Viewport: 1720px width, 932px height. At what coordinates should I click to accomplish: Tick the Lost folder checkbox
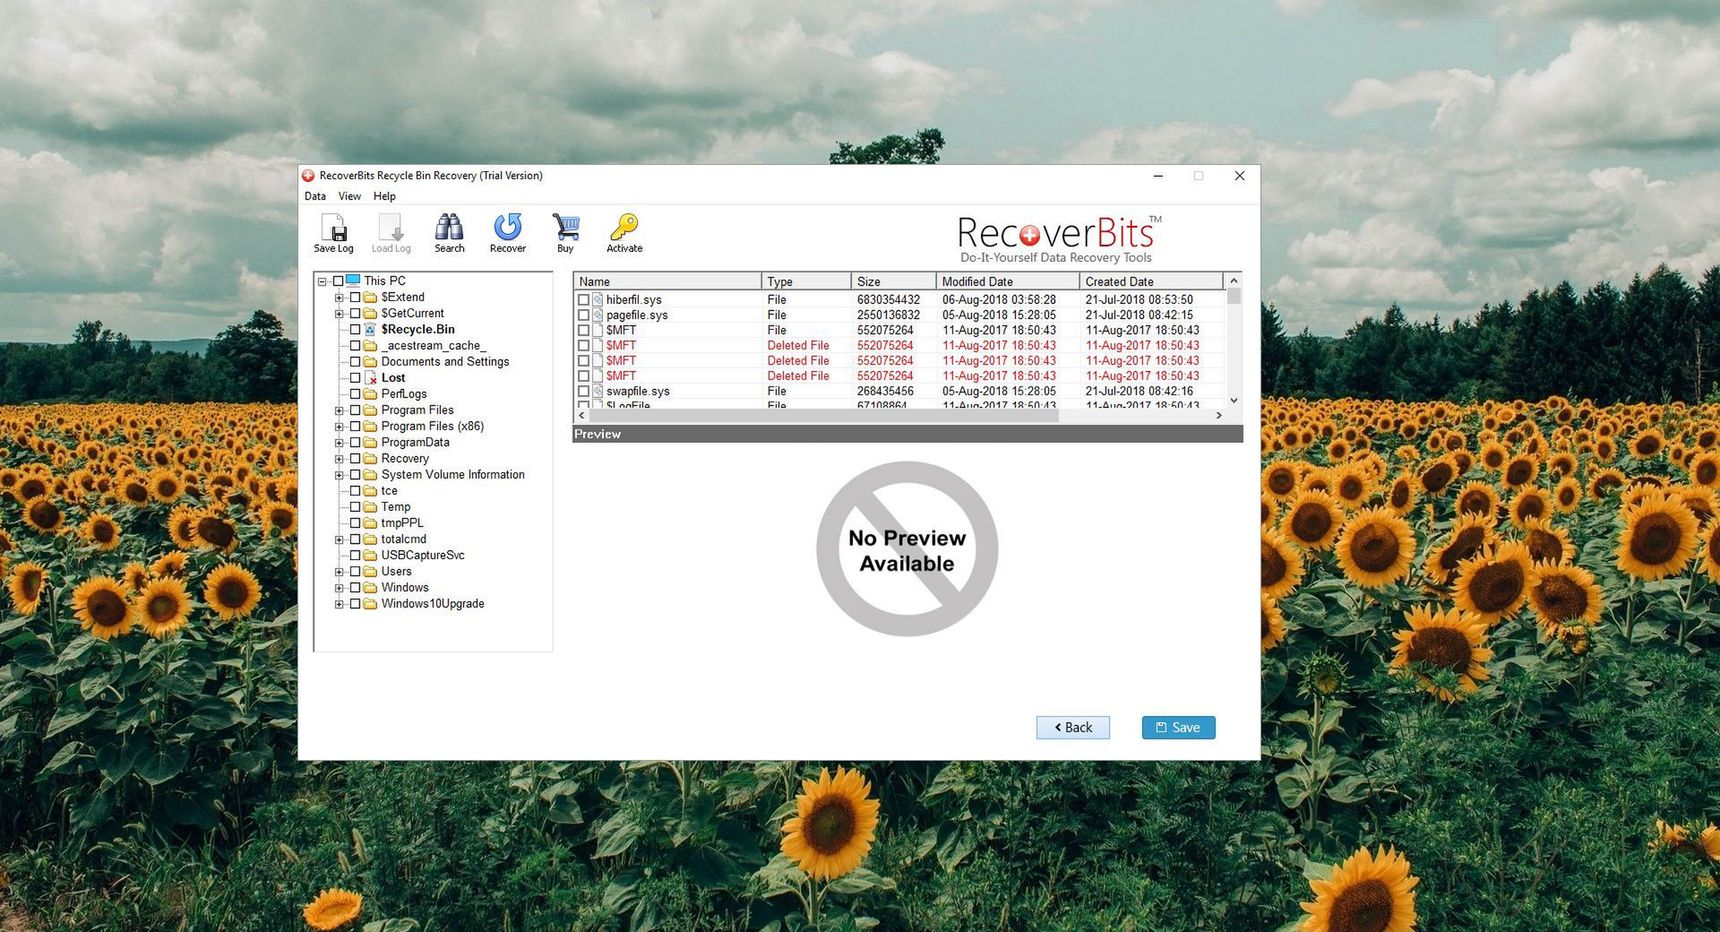[x=355, y=378]
